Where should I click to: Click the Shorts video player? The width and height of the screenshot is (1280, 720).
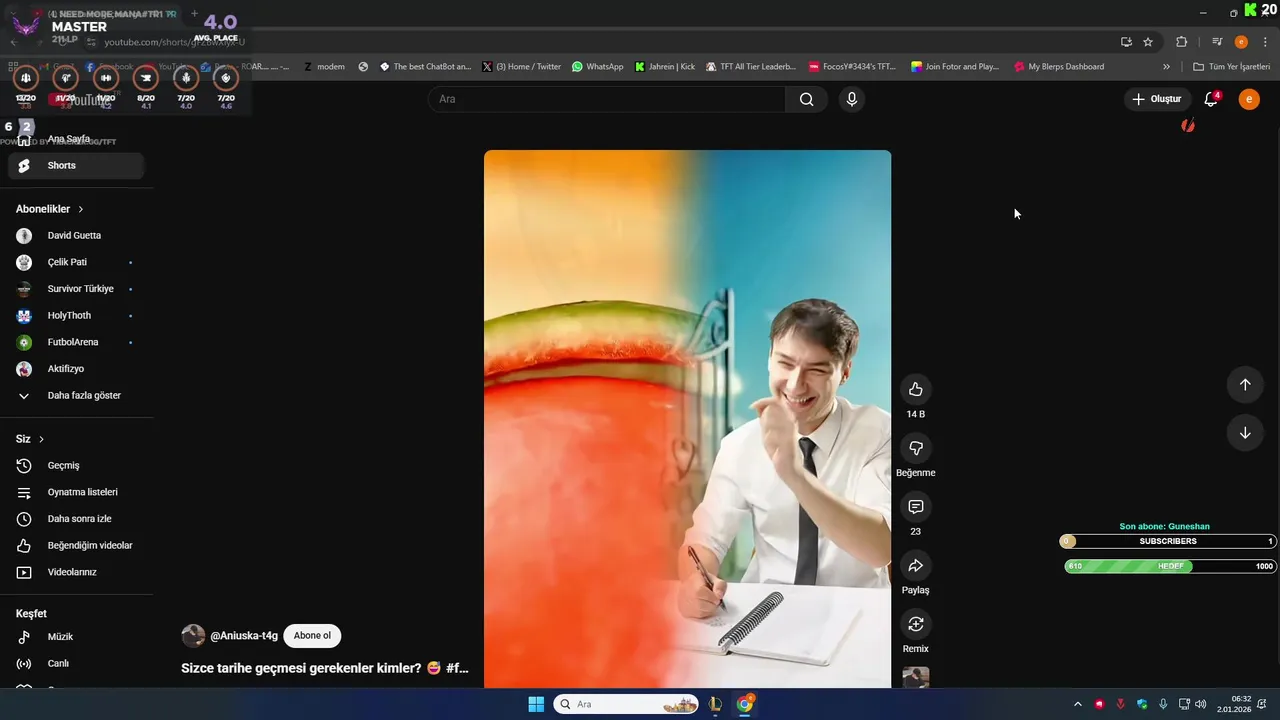click(x=687, y=419)
